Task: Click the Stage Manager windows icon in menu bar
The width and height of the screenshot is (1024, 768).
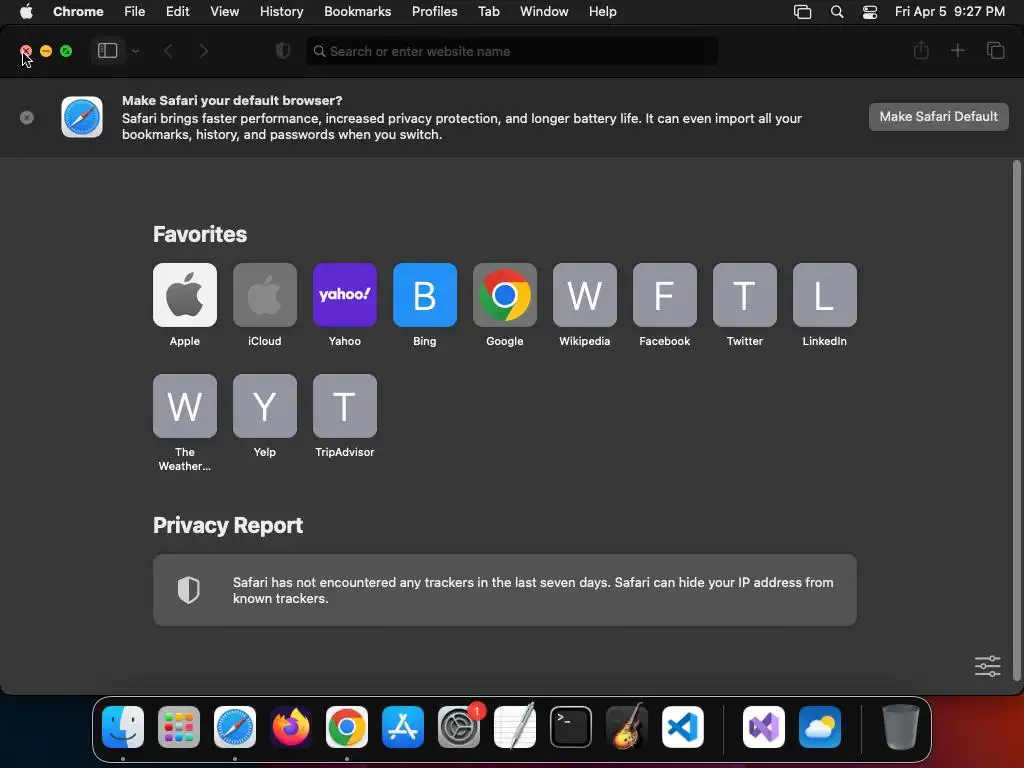Action: pyautogui.click(x=803, y=12)
